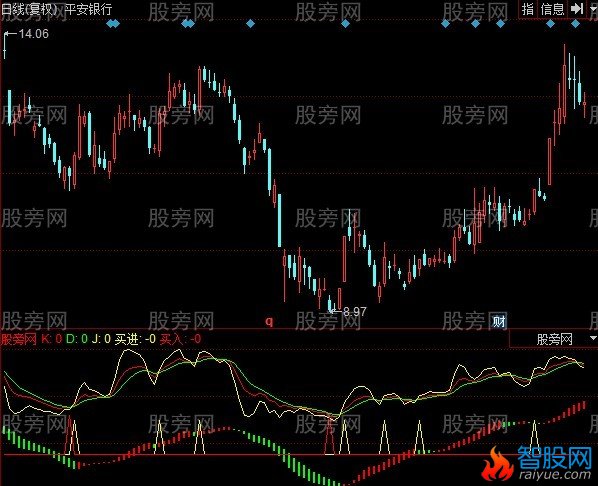Click the 买进: -0 indicator value
Image resolution: width=598 pixels, height=486 pixels.
pyautogui.click(x=135, y=339)
